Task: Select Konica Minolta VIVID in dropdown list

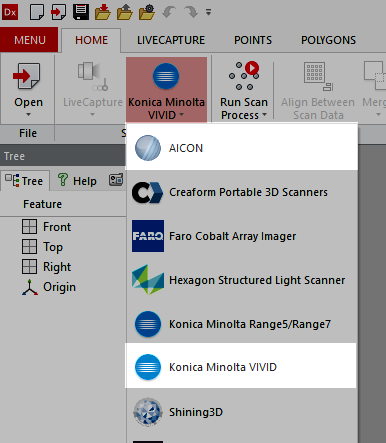Action: tap(241, 366)
